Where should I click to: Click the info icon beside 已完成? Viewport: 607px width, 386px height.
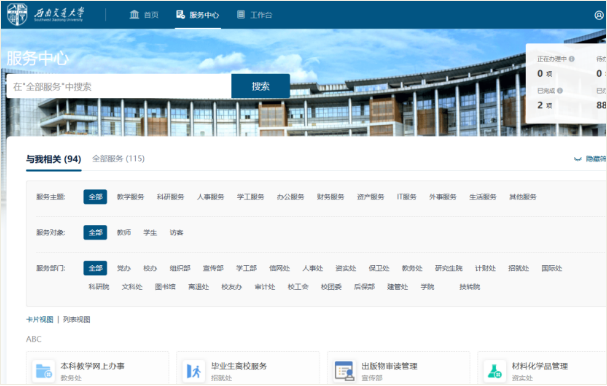pos(560,91)
